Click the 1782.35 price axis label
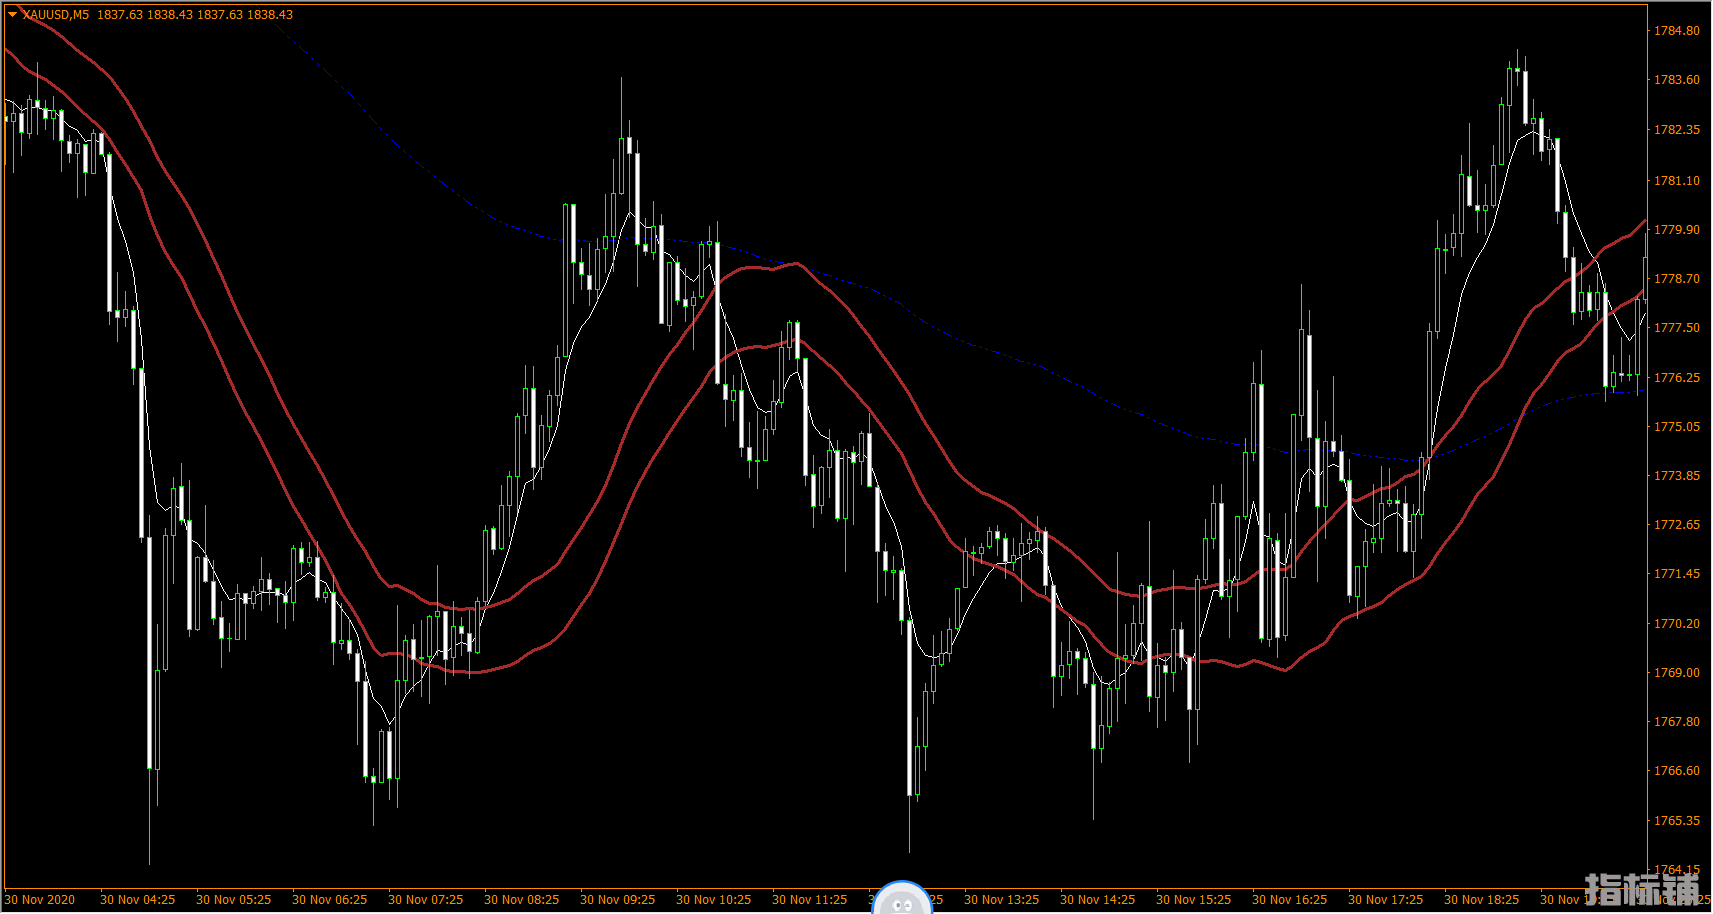Image resolution: width=1713 pixels, height=914 pixels. 1676,130
